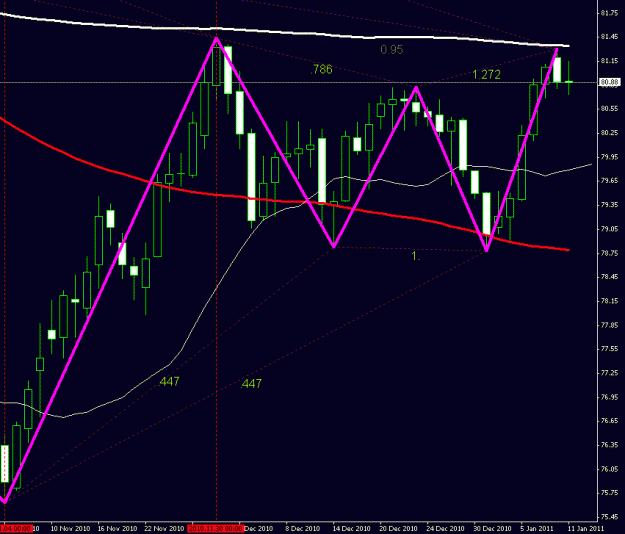Viewport: 625px width, 534px height.
Task: Click the 14 Dec 2010 date label
Action: (x=352, y=529)
